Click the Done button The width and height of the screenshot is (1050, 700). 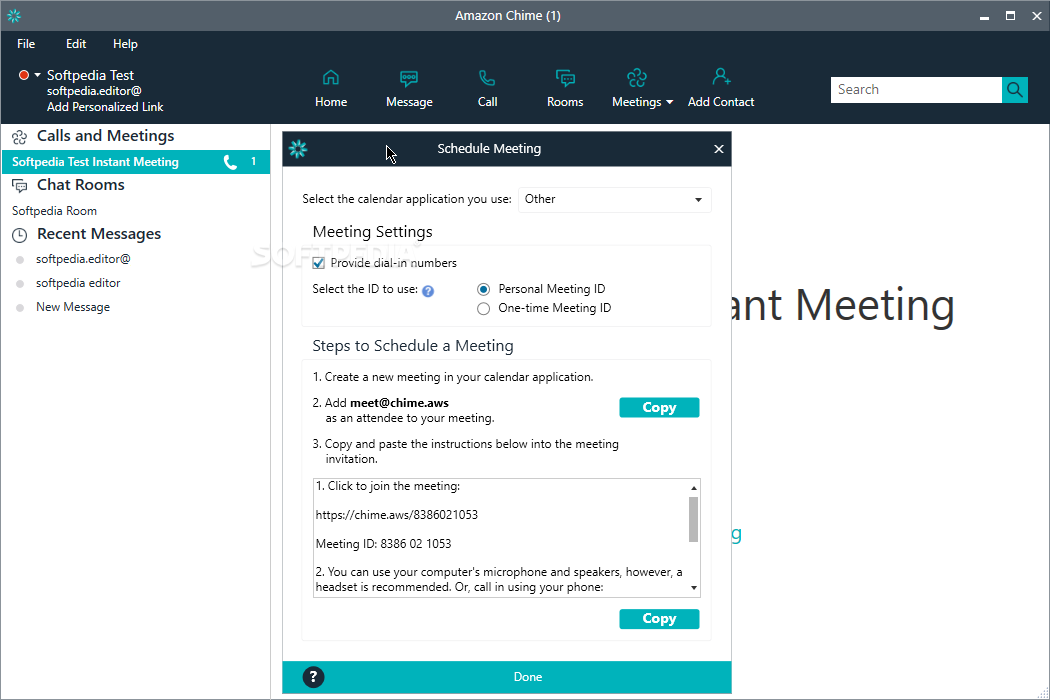528,677
